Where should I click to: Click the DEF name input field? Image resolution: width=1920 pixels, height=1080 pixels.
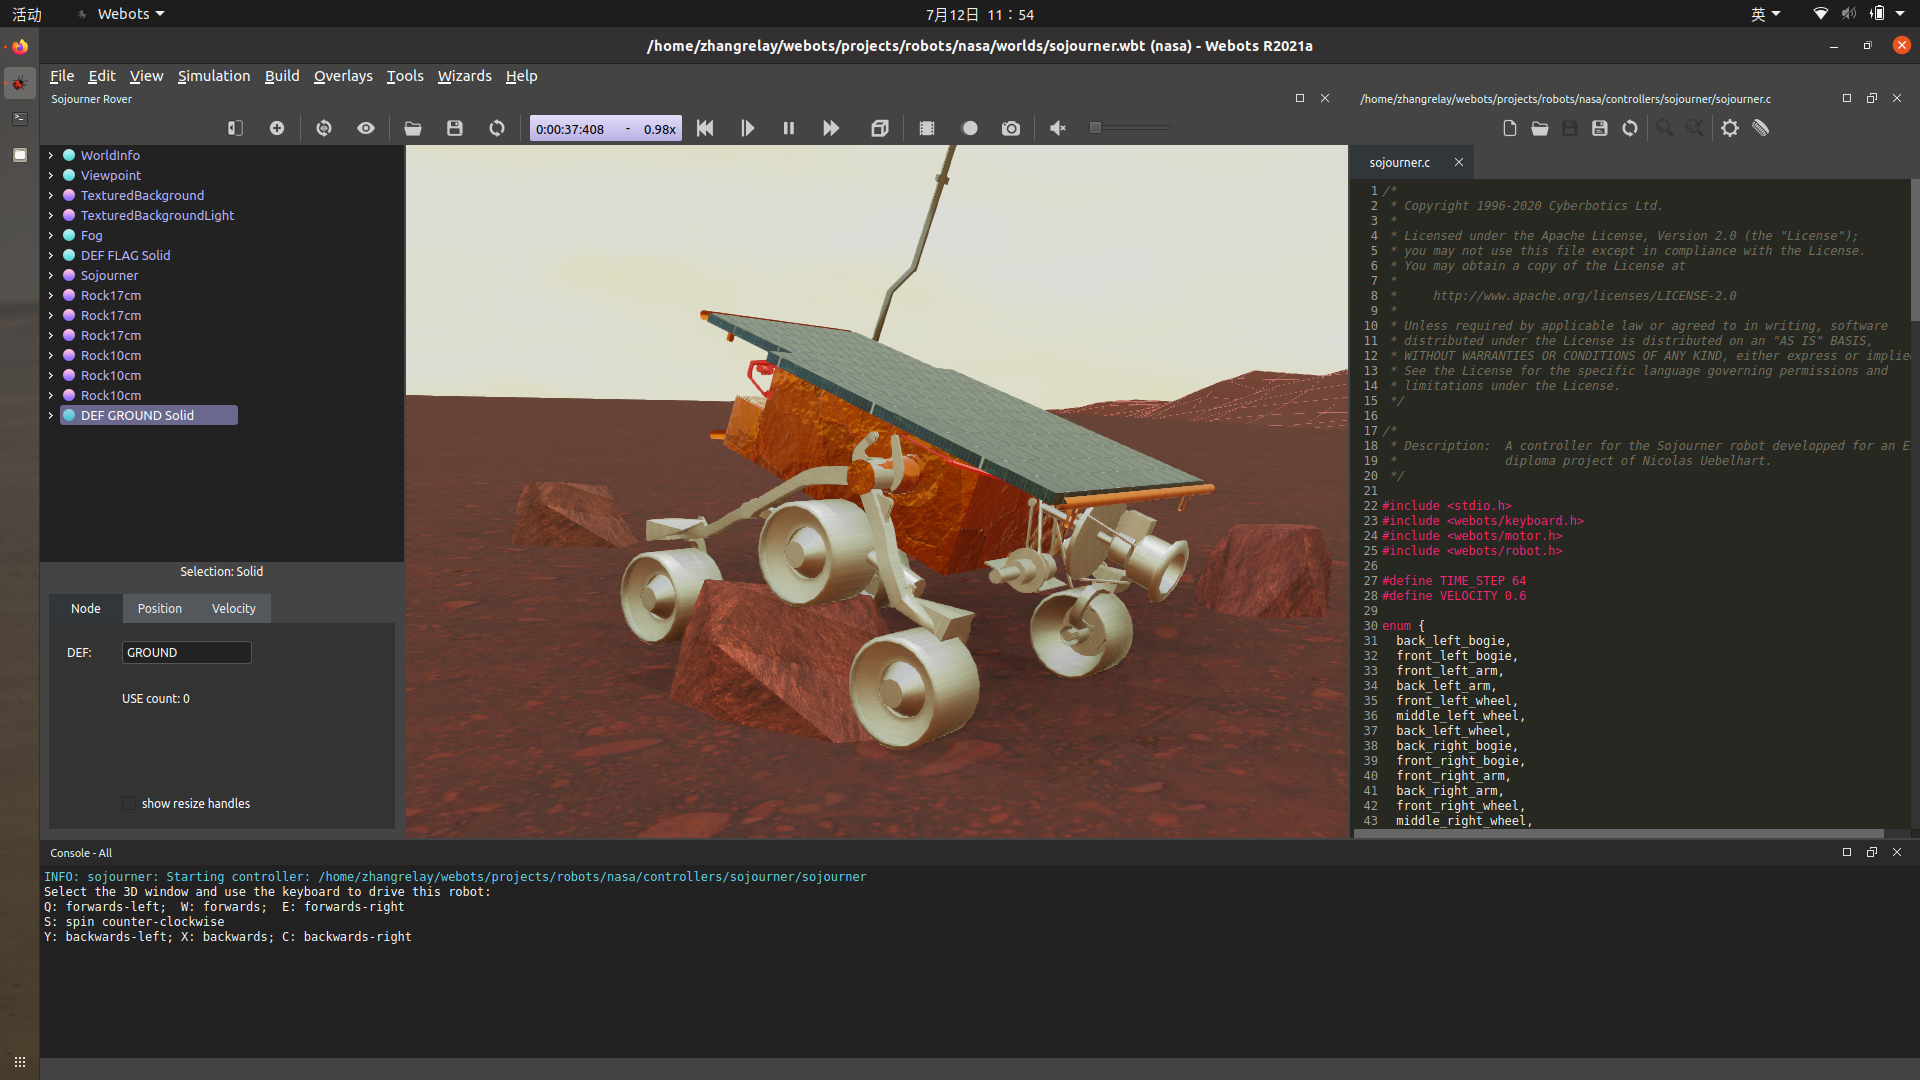click(186, 652)
